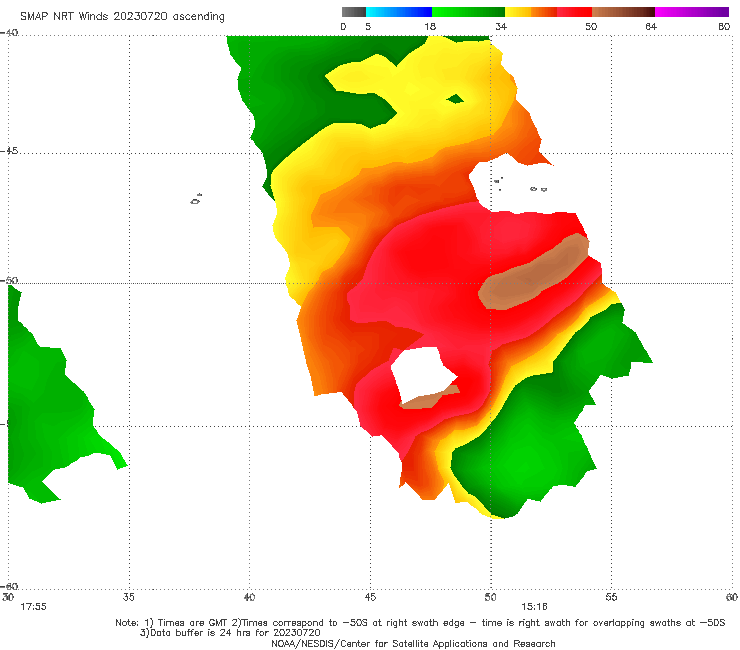Click the note line starting 'Times are GMT'
Image resolution: width=740 pixels, height=650 pixels.
tap(420, 623)
